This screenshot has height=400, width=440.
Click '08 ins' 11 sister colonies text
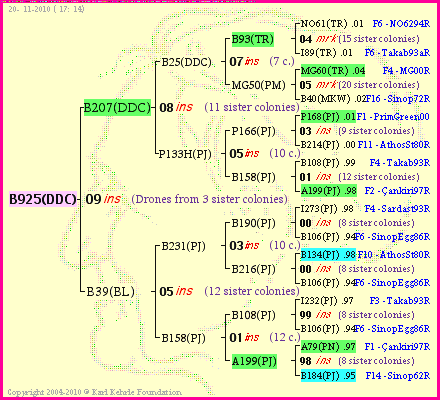229,107
